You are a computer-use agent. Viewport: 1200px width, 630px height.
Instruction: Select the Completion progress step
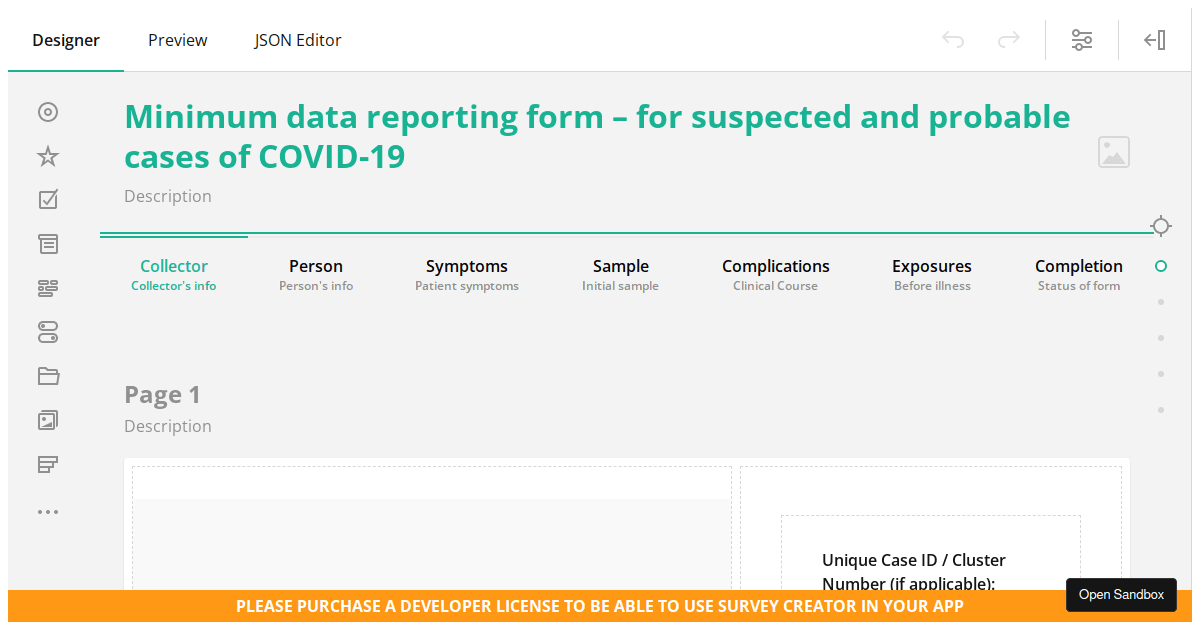coord(1078,274)
